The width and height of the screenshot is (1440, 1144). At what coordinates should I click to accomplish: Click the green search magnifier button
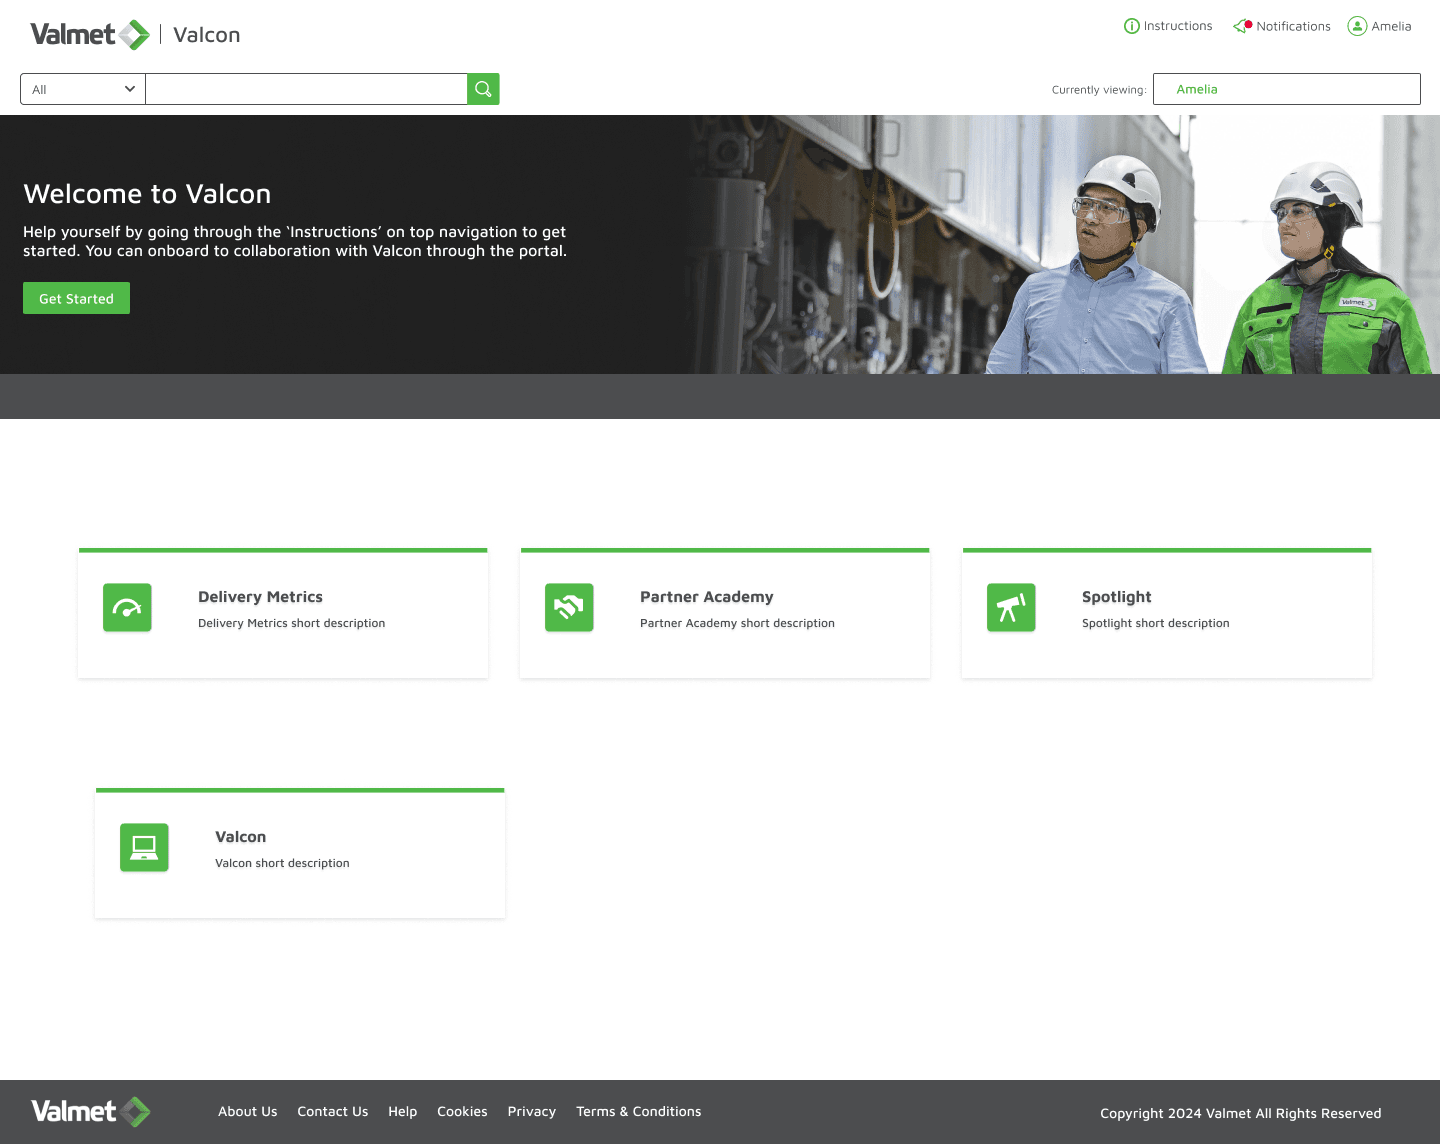[483, 89]
